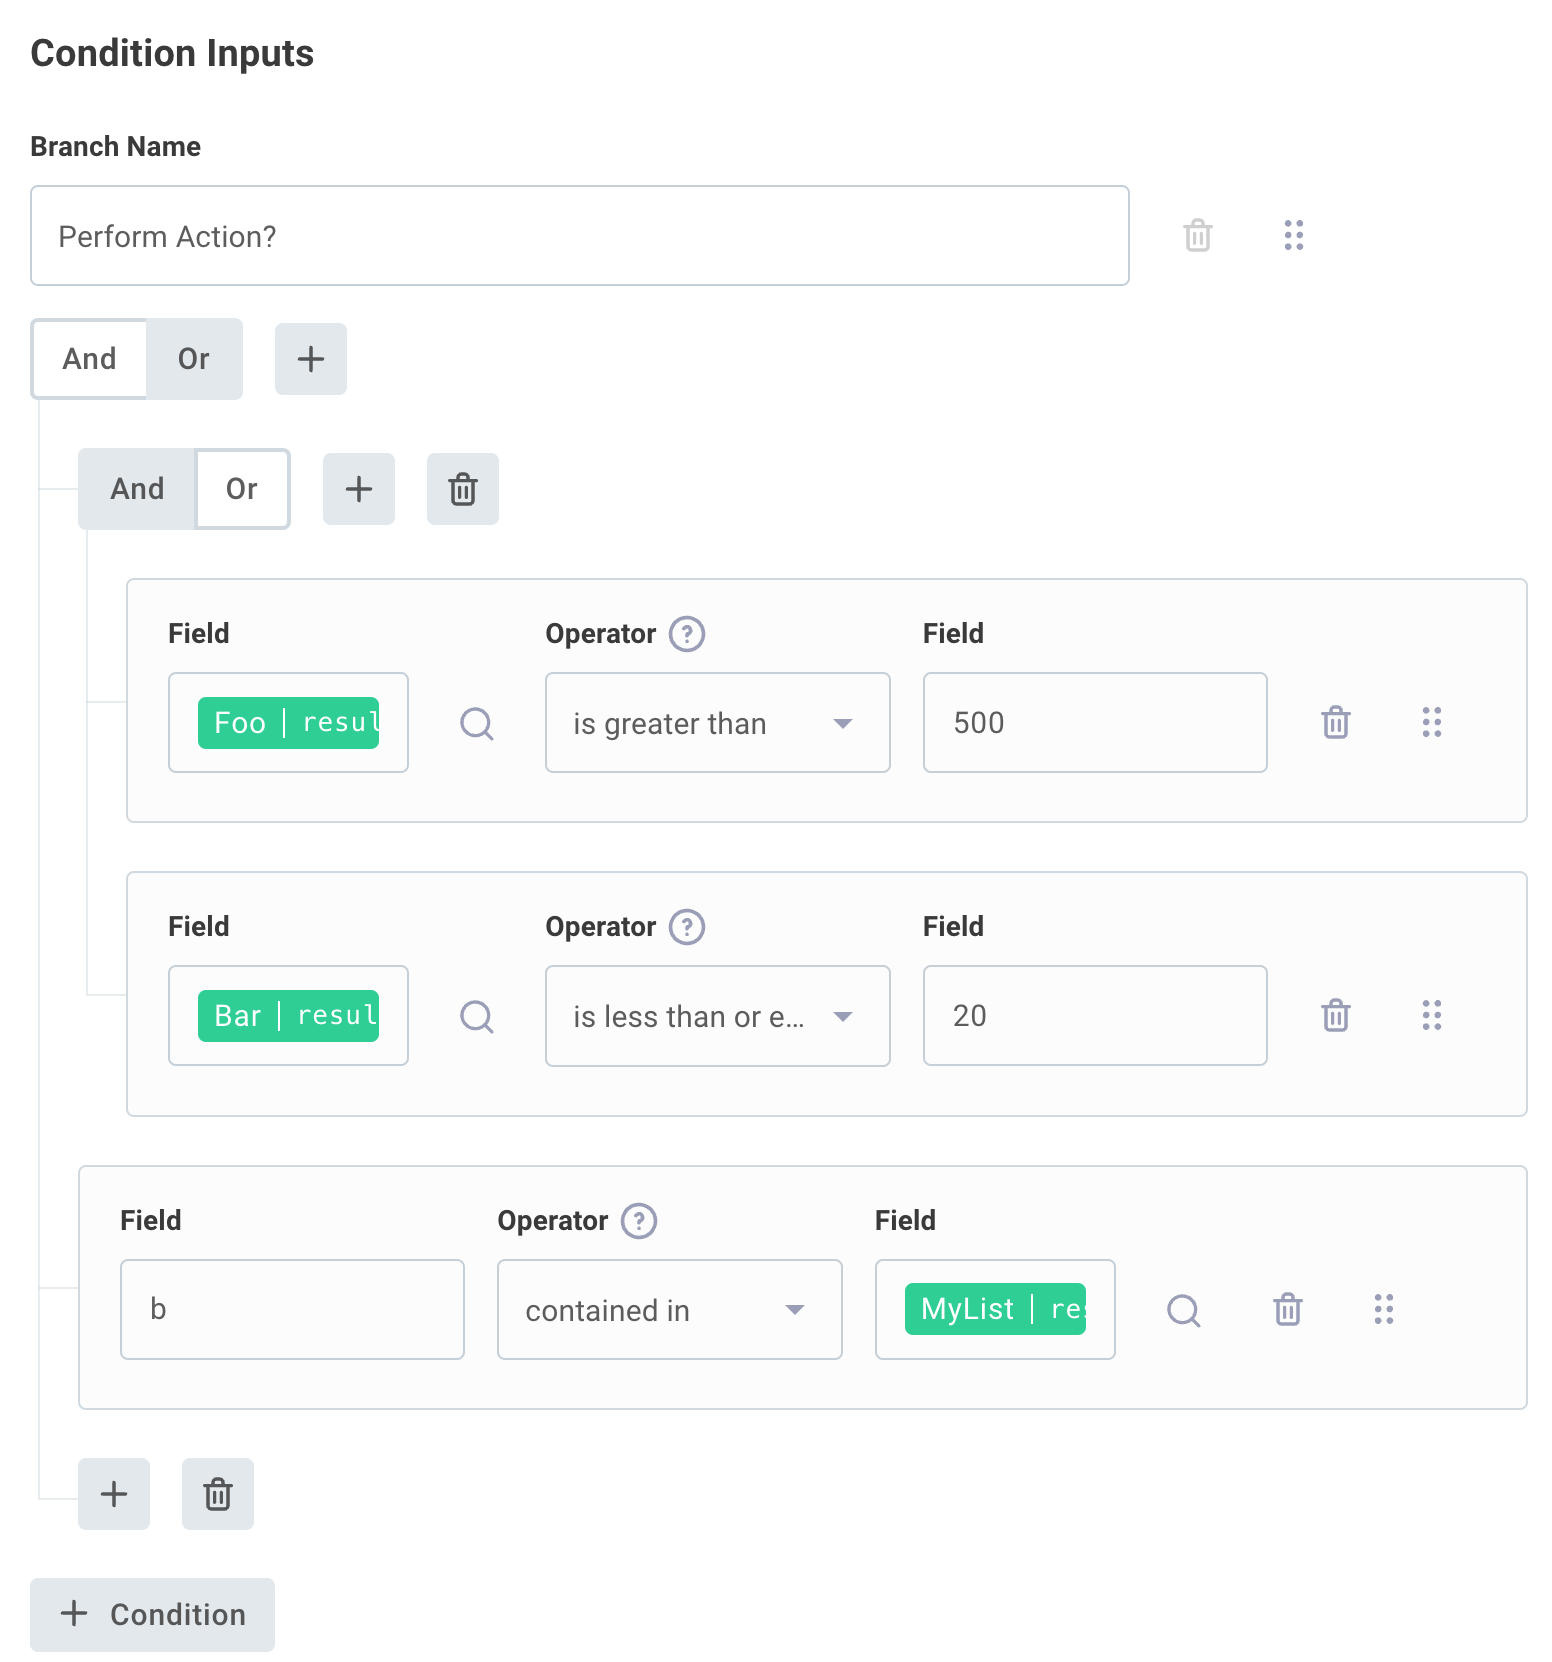Click the field containing value 20
The image size is (1552, 1662).
tap(1095, 1016)
